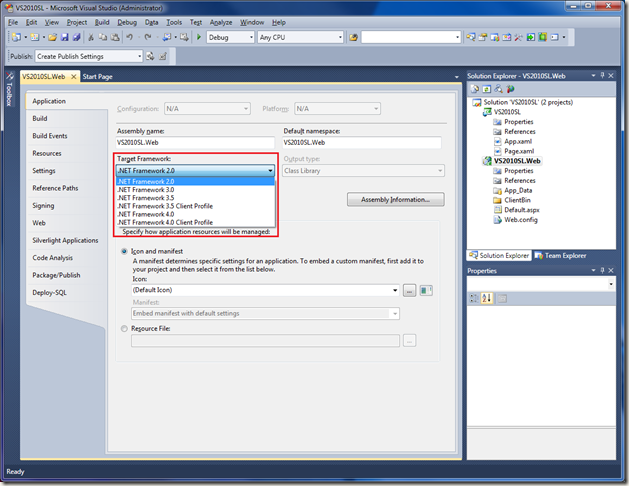Select the ClientBin folder in Solution Explorer

(x=517, y=200)
